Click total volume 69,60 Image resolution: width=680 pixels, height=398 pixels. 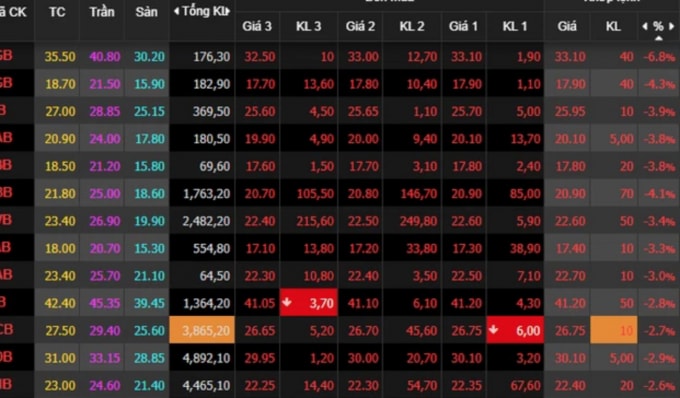click(x=215, y=166)
